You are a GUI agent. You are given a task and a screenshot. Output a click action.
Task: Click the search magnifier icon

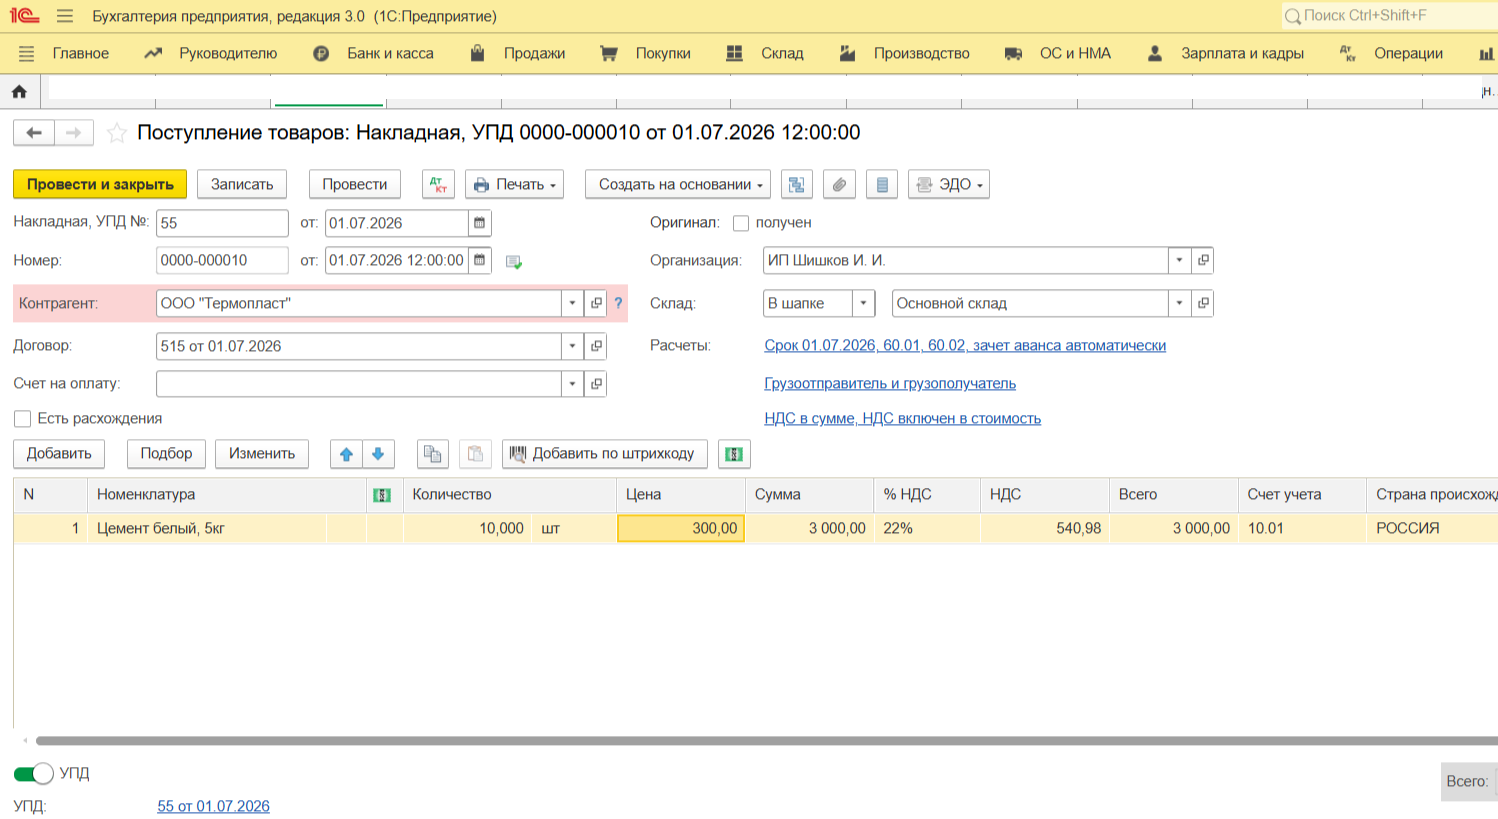(1293, 16)
